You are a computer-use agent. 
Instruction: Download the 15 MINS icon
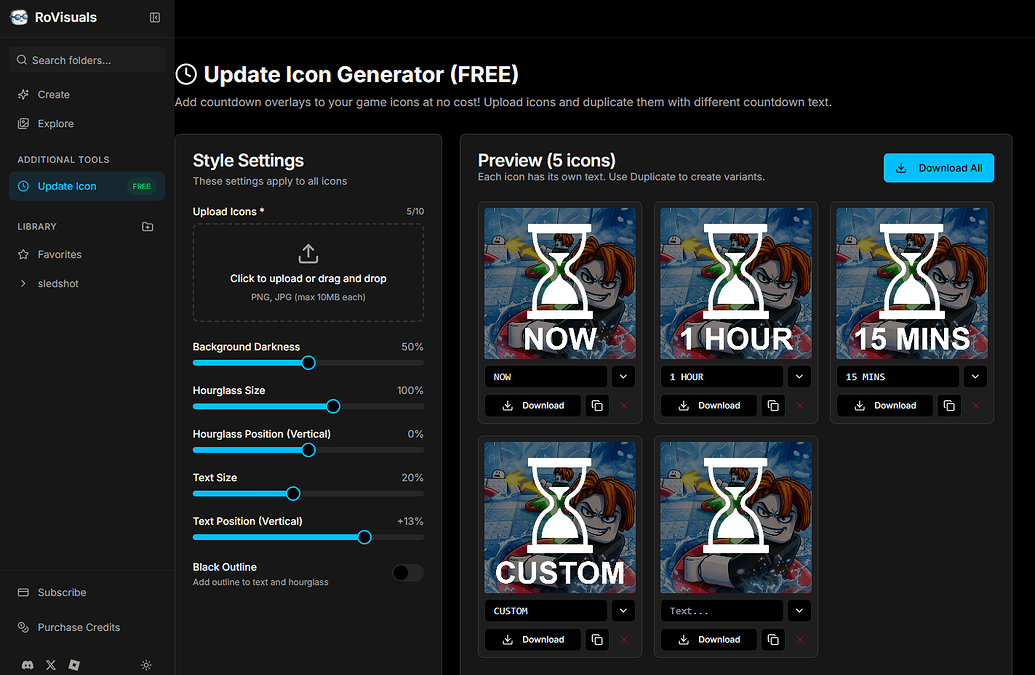click(x=885, y=406)
